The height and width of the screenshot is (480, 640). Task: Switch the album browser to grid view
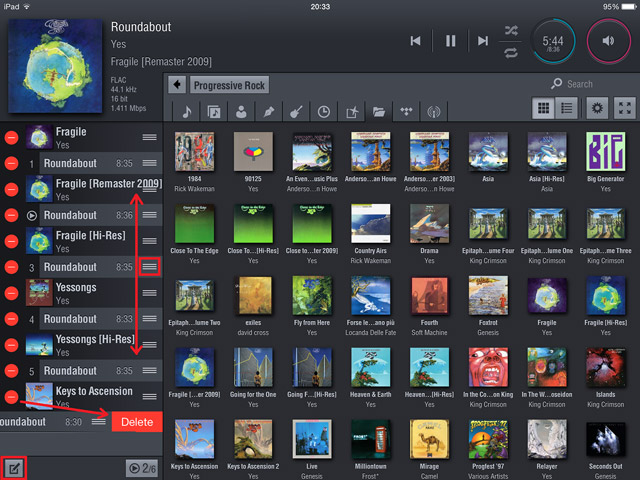(x=544, y=108)
